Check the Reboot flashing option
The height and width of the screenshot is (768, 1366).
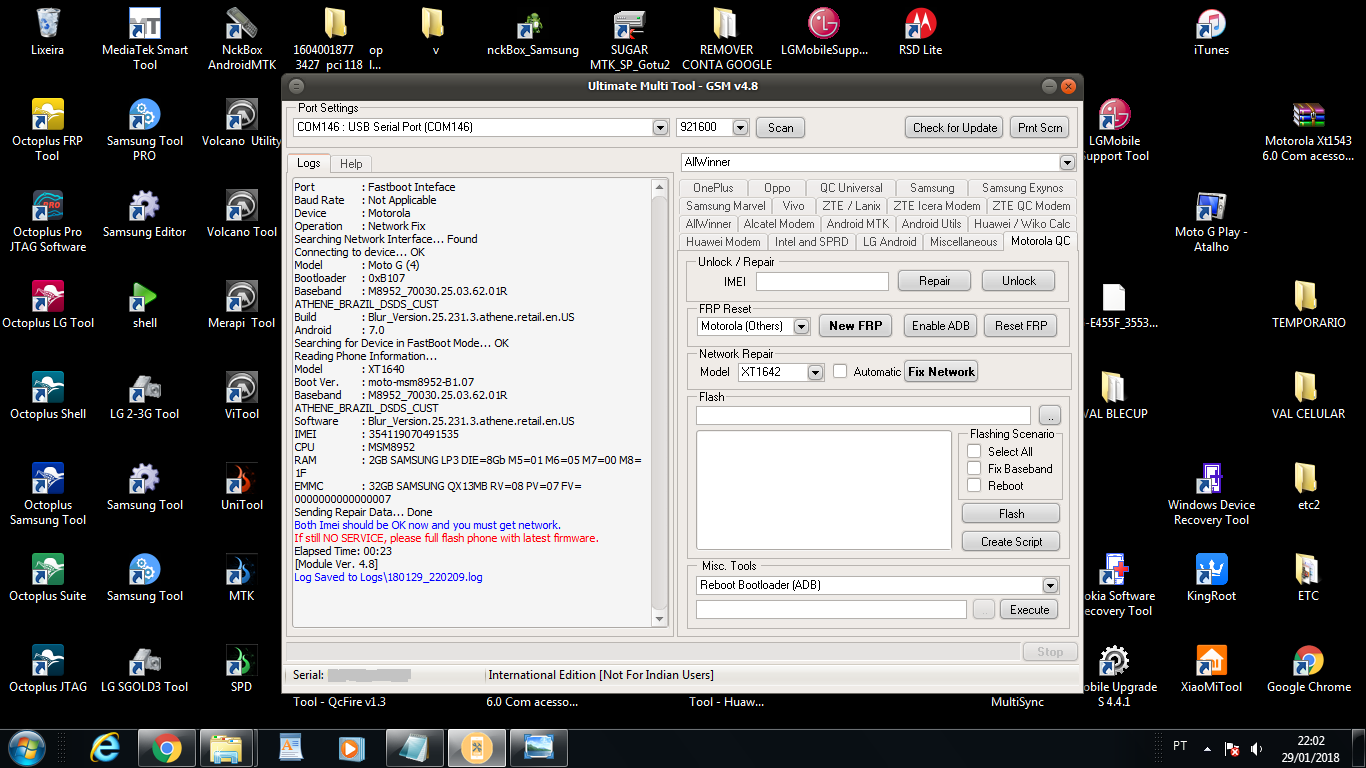pos(974,485)
